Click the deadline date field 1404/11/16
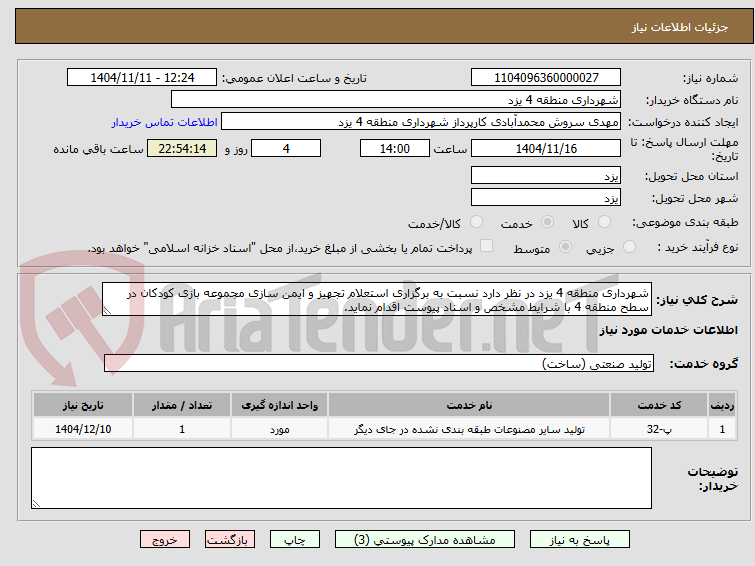 (546, 148)
